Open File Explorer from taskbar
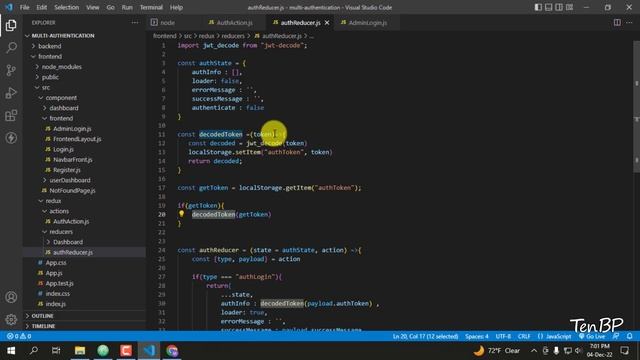The width and height of the screenshot is (640, 360). [80, 351]
